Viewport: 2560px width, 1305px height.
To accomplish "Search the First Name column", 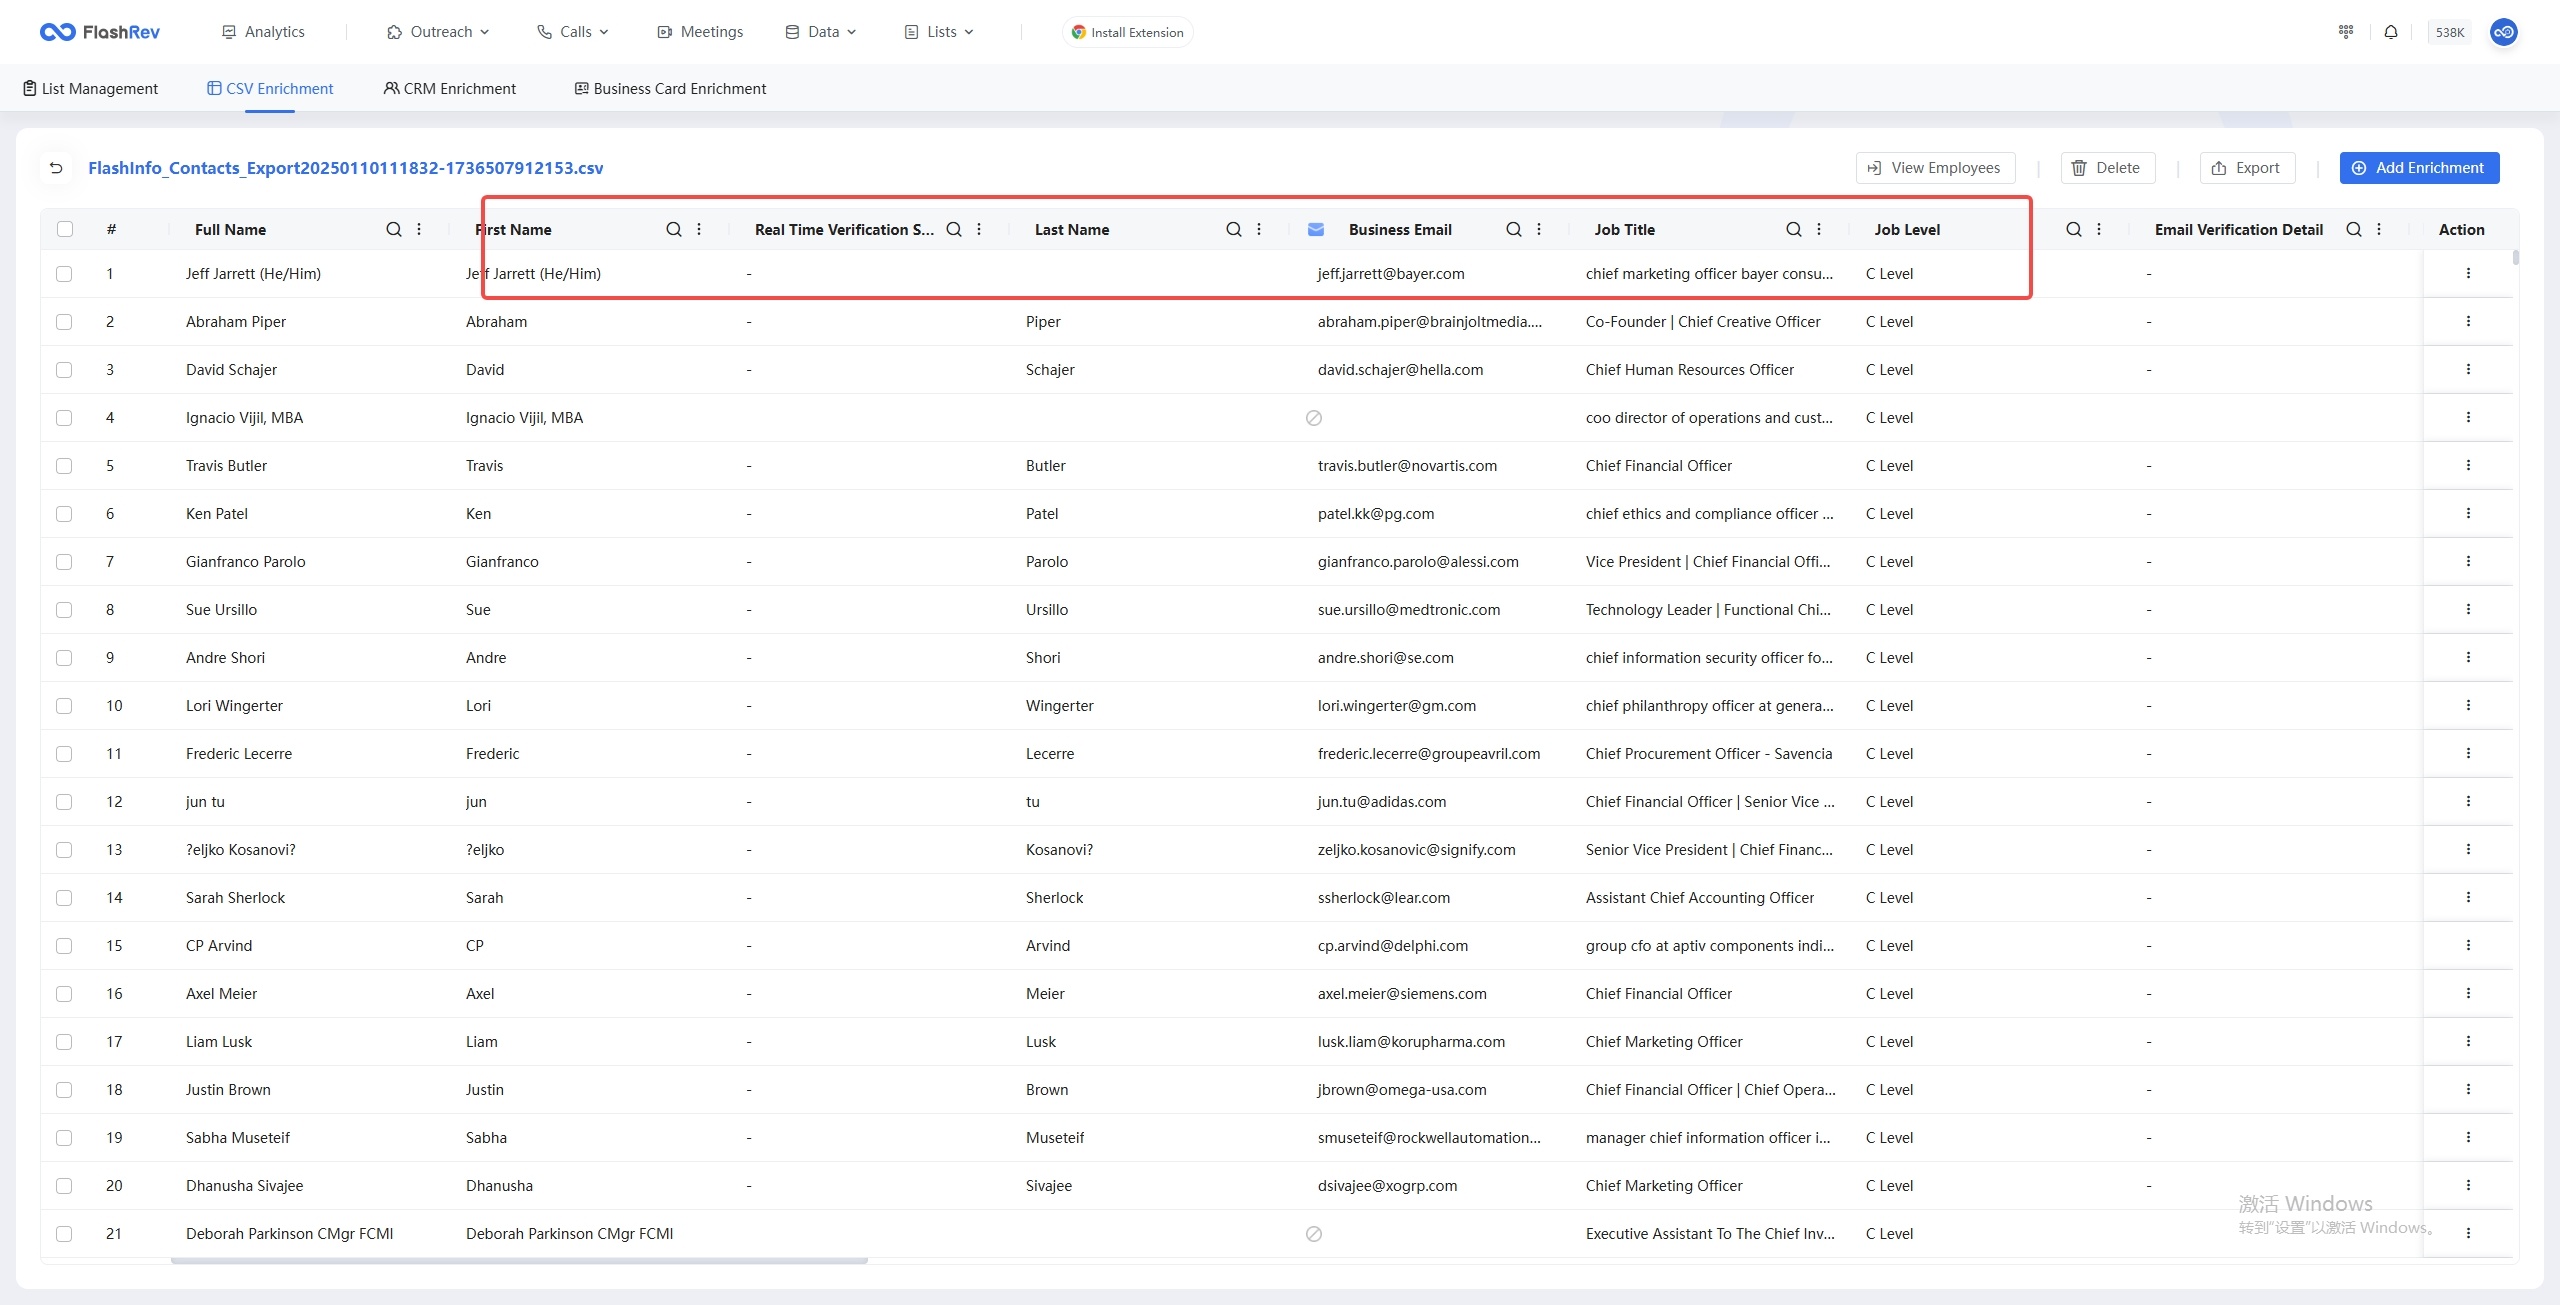I will [674, 229].
